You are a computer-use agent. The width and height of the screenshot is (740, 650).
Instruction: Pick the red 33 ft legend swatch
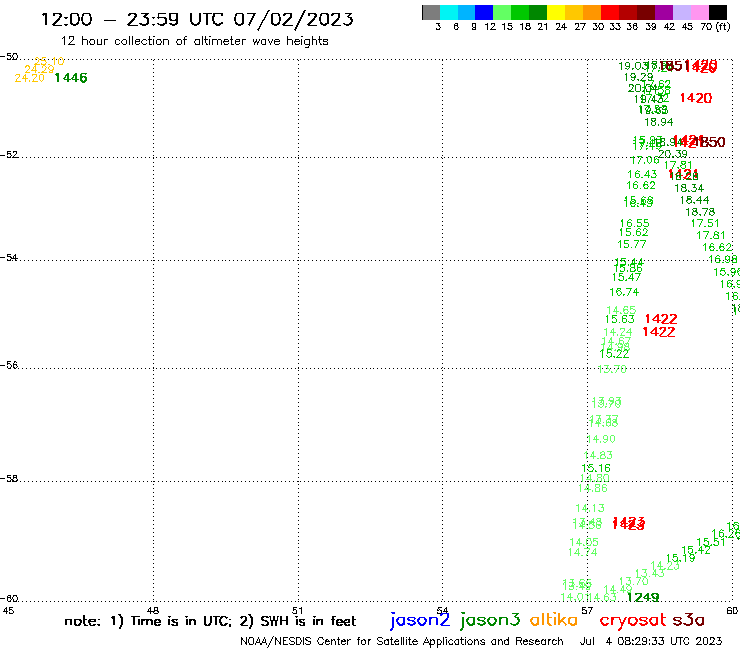point(610,12)
